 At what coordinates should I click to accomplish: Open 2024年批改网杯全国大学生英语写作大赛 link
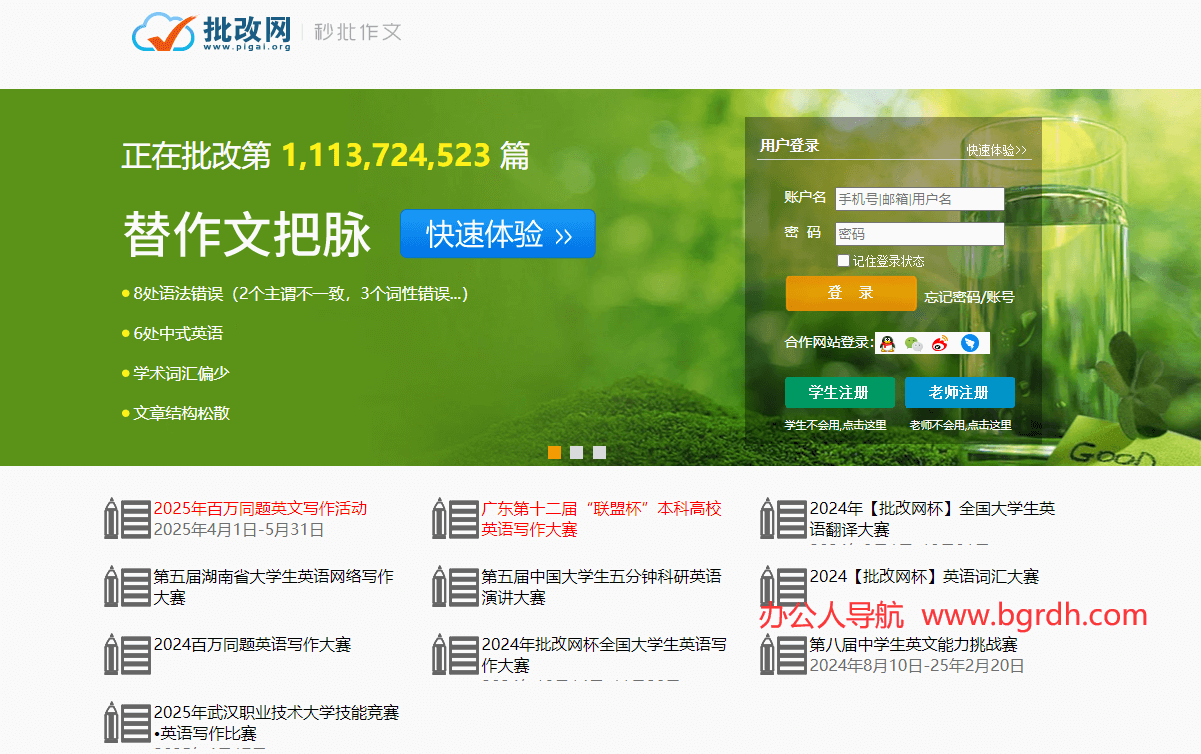coord(604,655)
